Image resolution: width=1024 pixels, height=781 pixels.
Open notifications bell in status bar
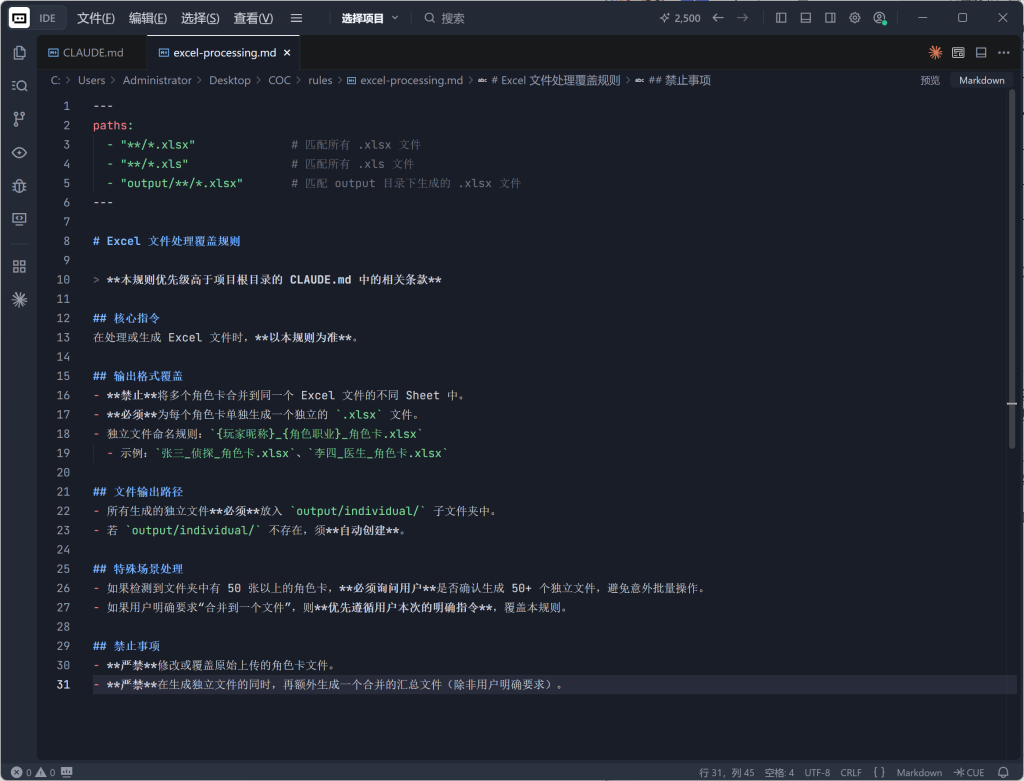pos(1003,773)
